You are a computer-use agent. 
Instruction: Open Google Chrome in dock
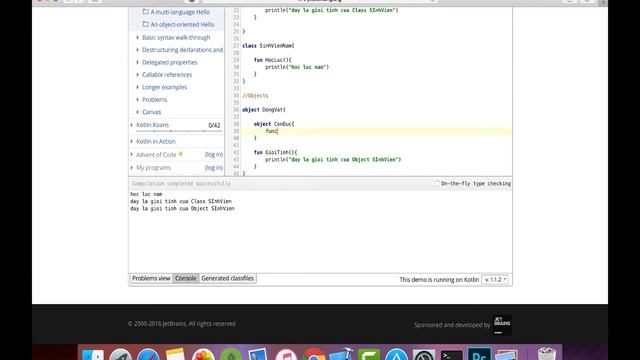(313, 355)
